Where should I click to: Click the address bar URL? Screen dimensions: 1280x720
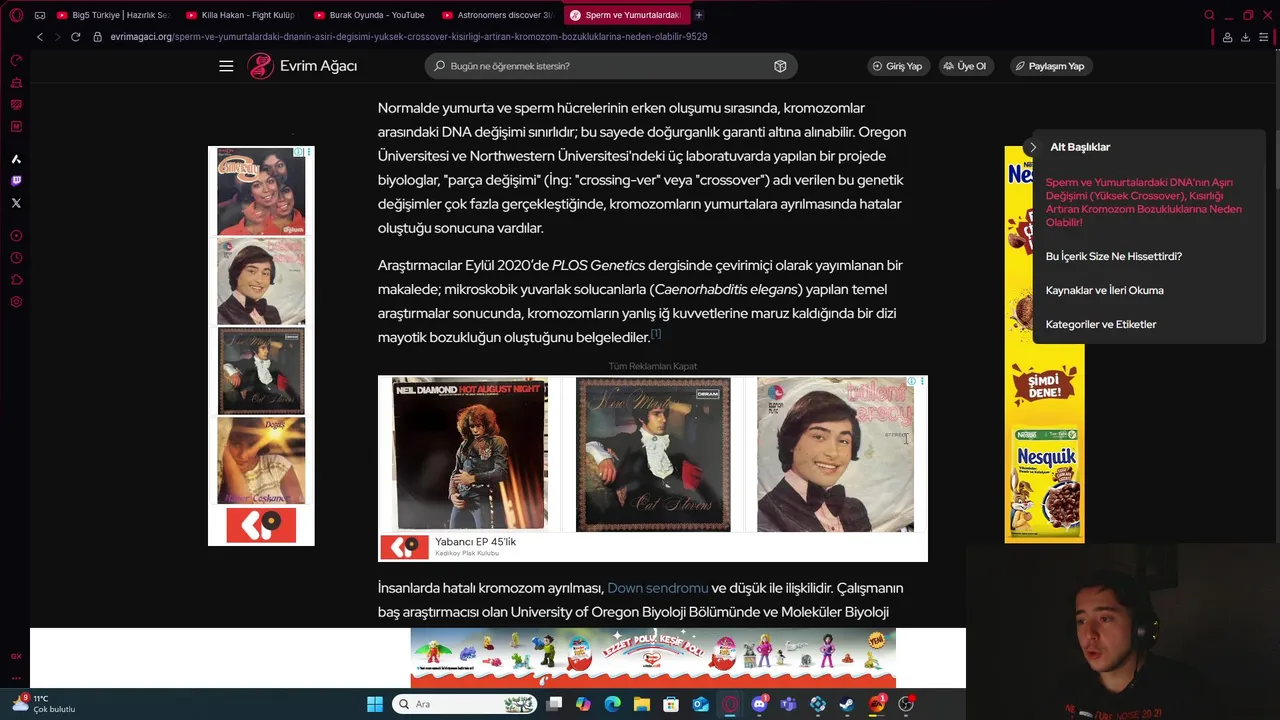[409, 37]
